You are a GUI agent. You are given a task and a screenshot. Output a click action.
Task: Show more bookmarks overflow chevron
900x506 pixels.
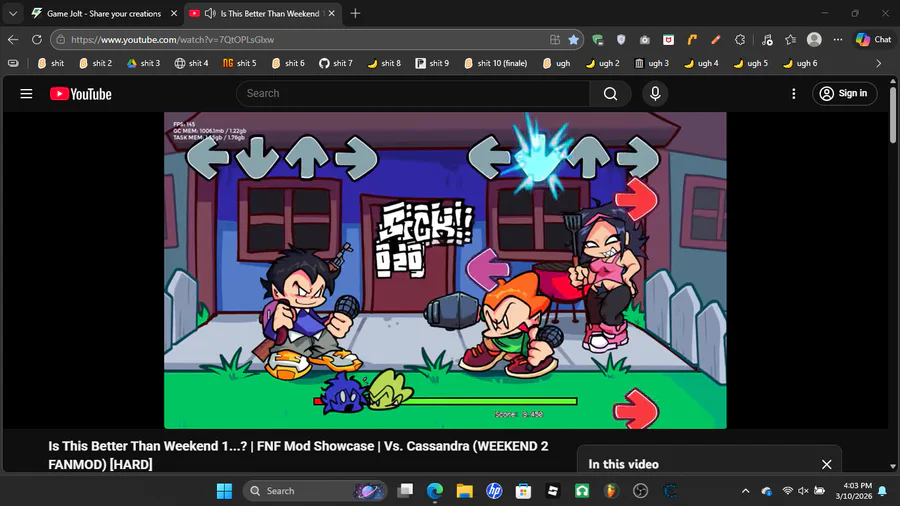pyautogui.click(x=879, y=63)
